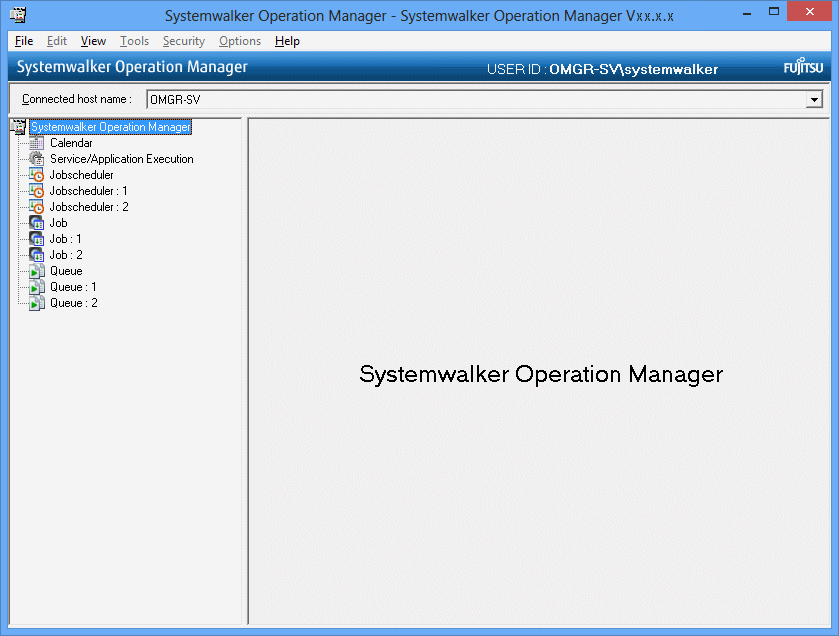Click the Service/Application Execution gear icon
The width and height of the screenshot is (839, 636).
point(36,159)
